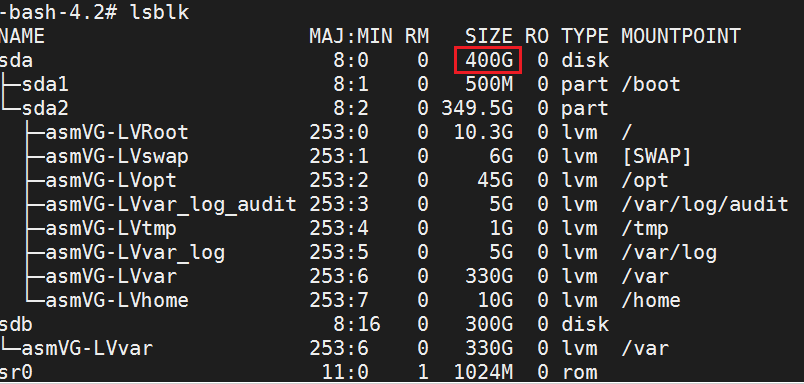Image resolution: width=804 pixels, height=384 pixels.
Task: Select the 'asmVG-LVhome' volume name
Action: click(117, 300)
